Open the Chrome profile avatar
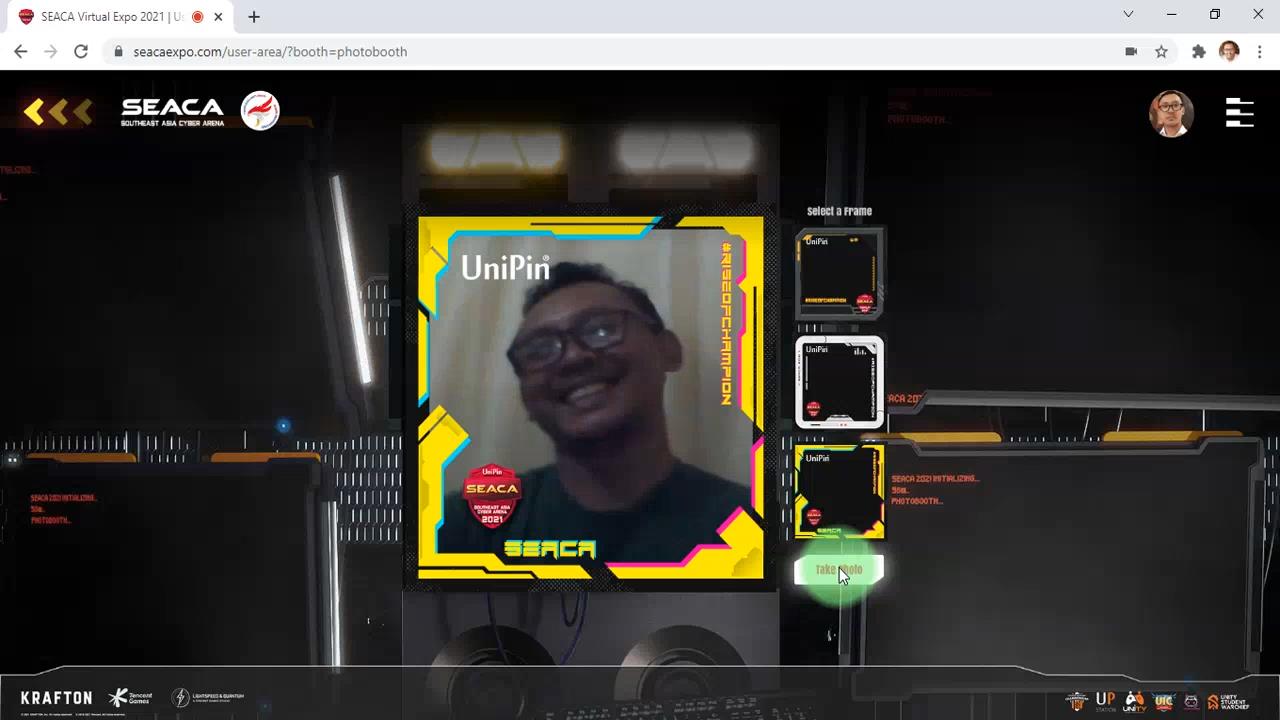 (x=1229, y=51)
